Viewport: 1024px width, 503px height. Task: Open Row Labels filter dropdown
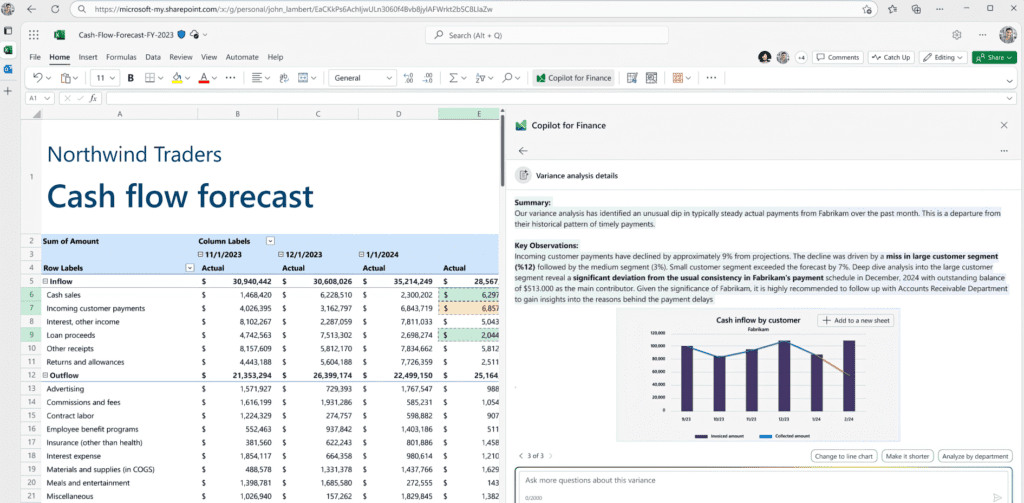[190, 268]
